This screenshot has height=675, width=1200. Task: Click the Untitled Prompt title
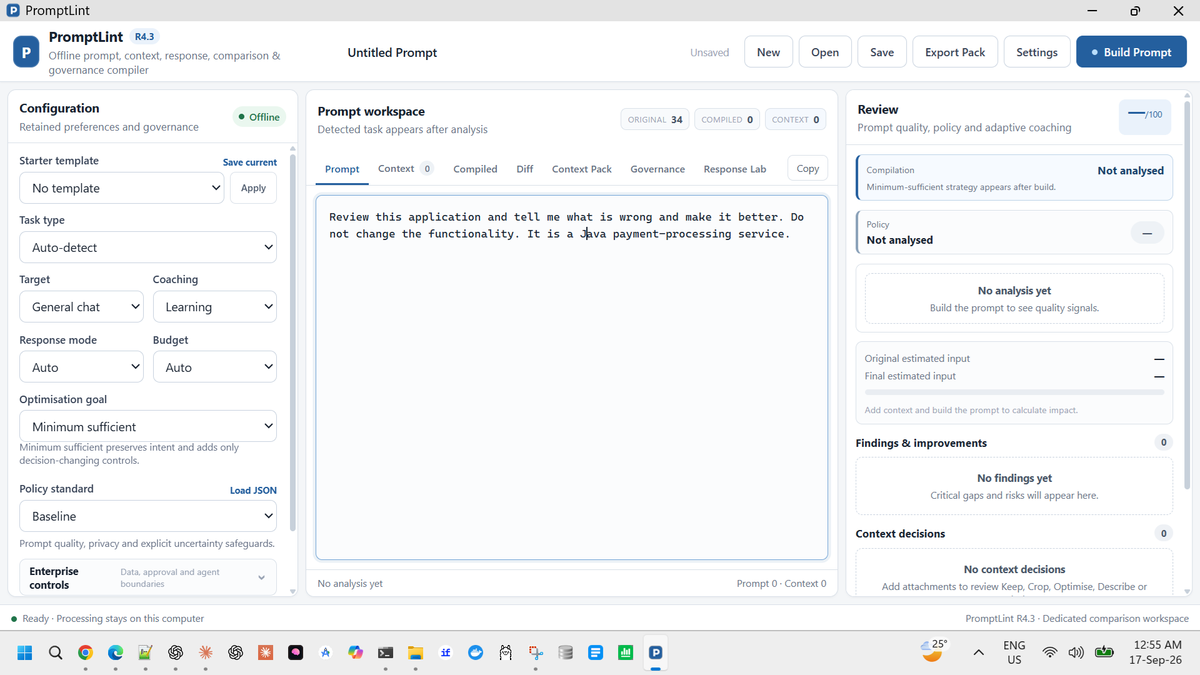(x=392, y=52)
